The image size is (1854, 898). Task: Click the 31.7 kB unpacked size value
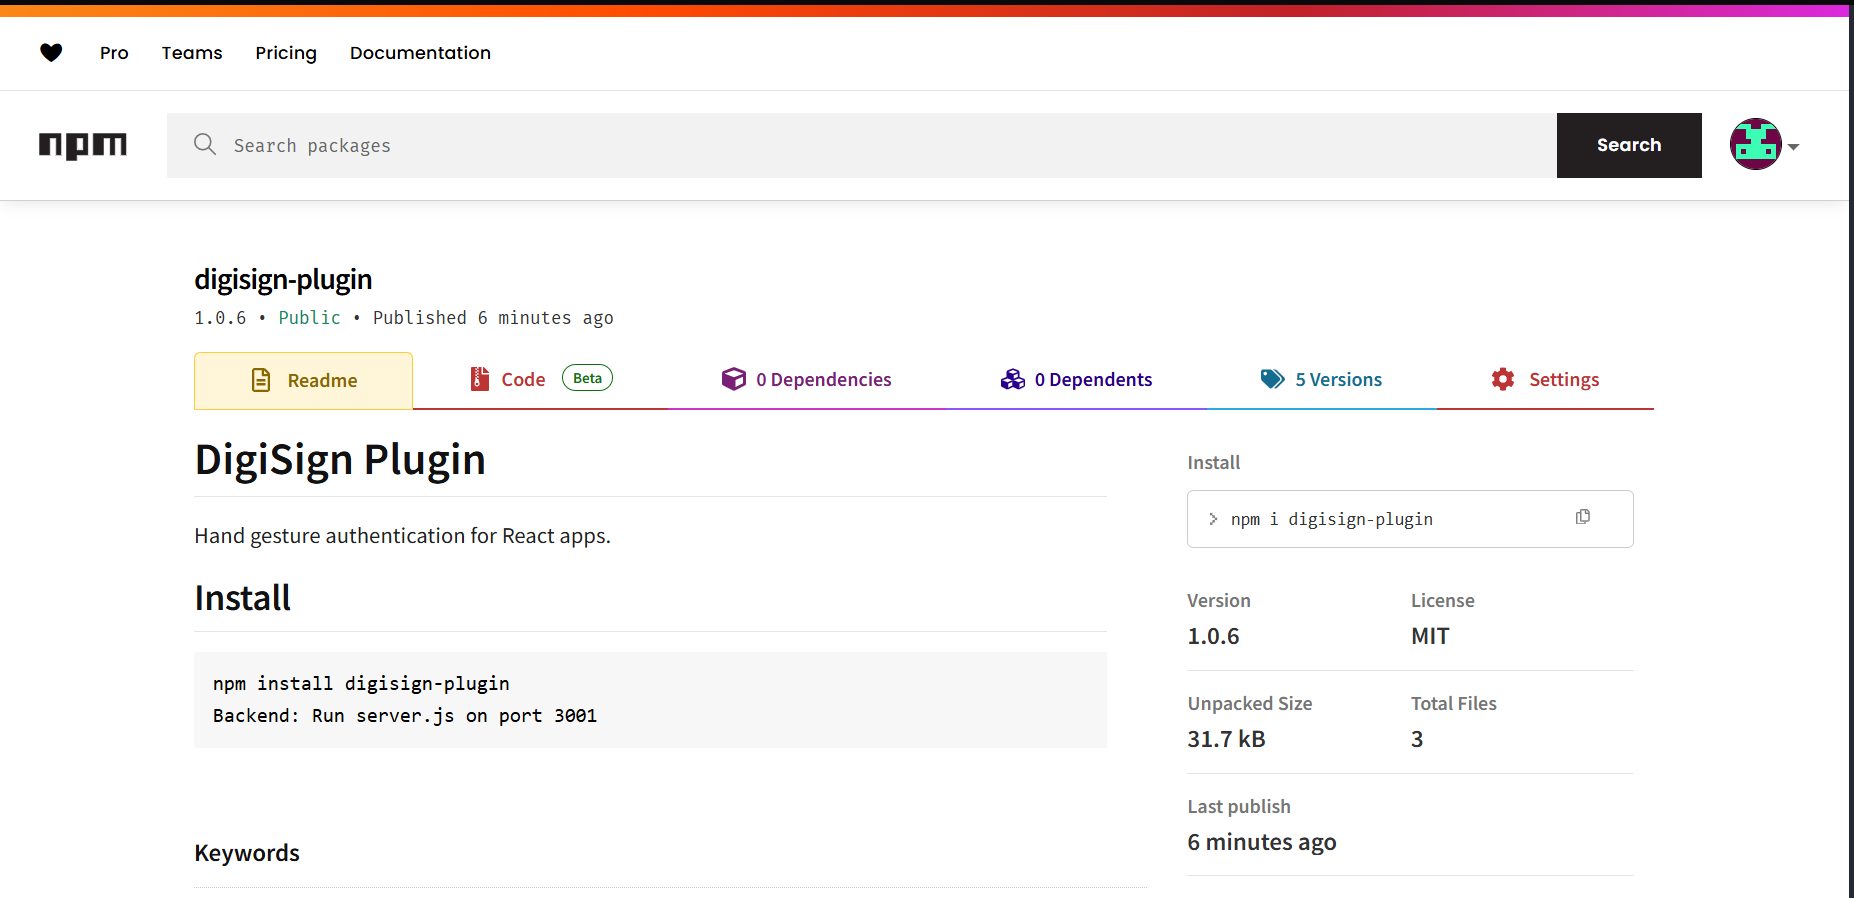[1226, 739]
